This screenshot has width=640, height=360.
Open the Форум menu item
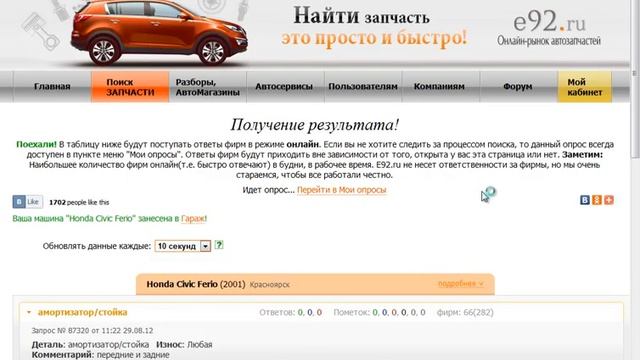(518, 87)
